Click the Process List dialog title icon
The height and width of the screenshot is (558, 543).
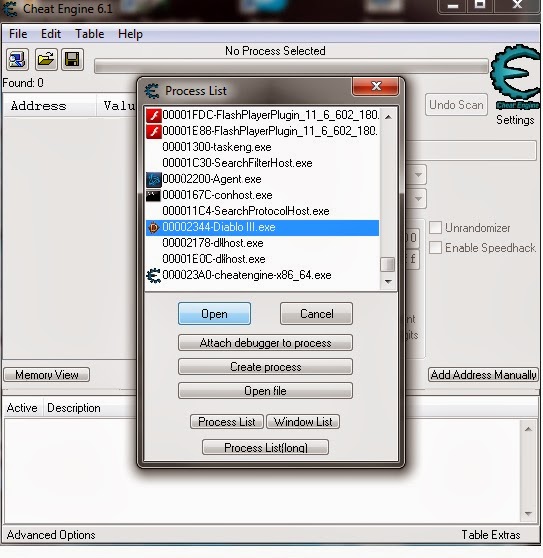[152, 91]
